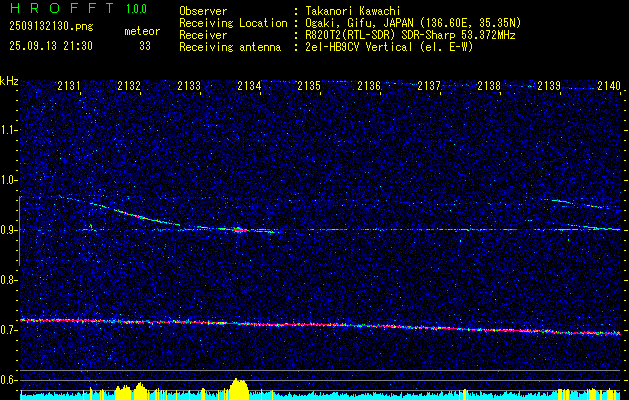Click the 2137 time marker
The image size is (629, 400).
coord(429,85)
